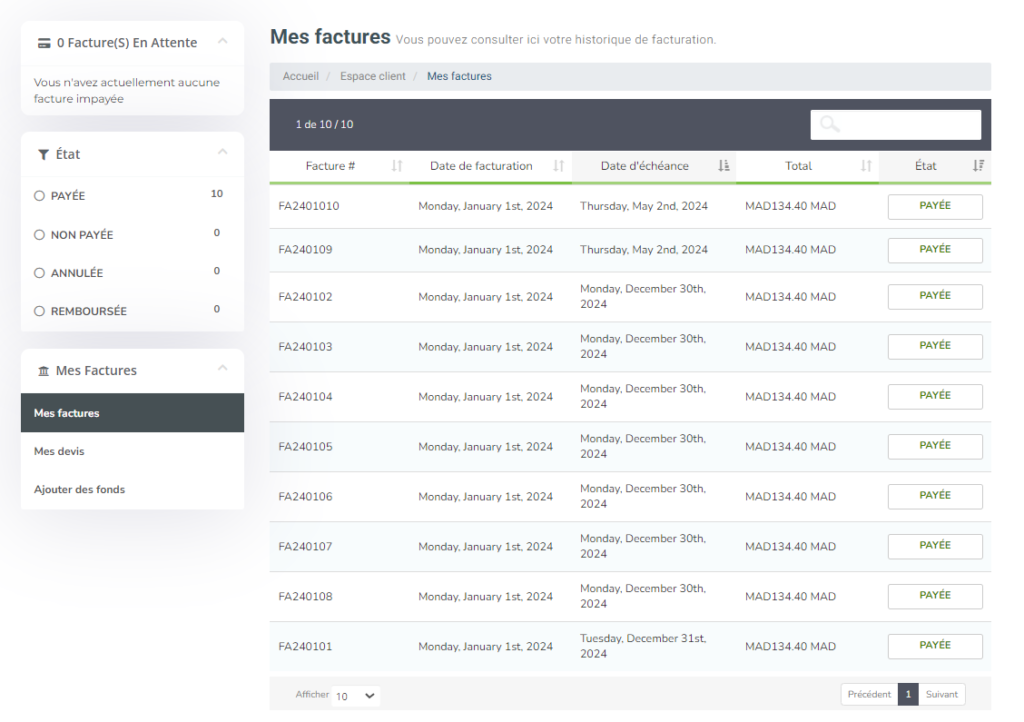Click PAYÉE button for invoice FA2401010
The image size is (1024, 722).
click(935, 206)
